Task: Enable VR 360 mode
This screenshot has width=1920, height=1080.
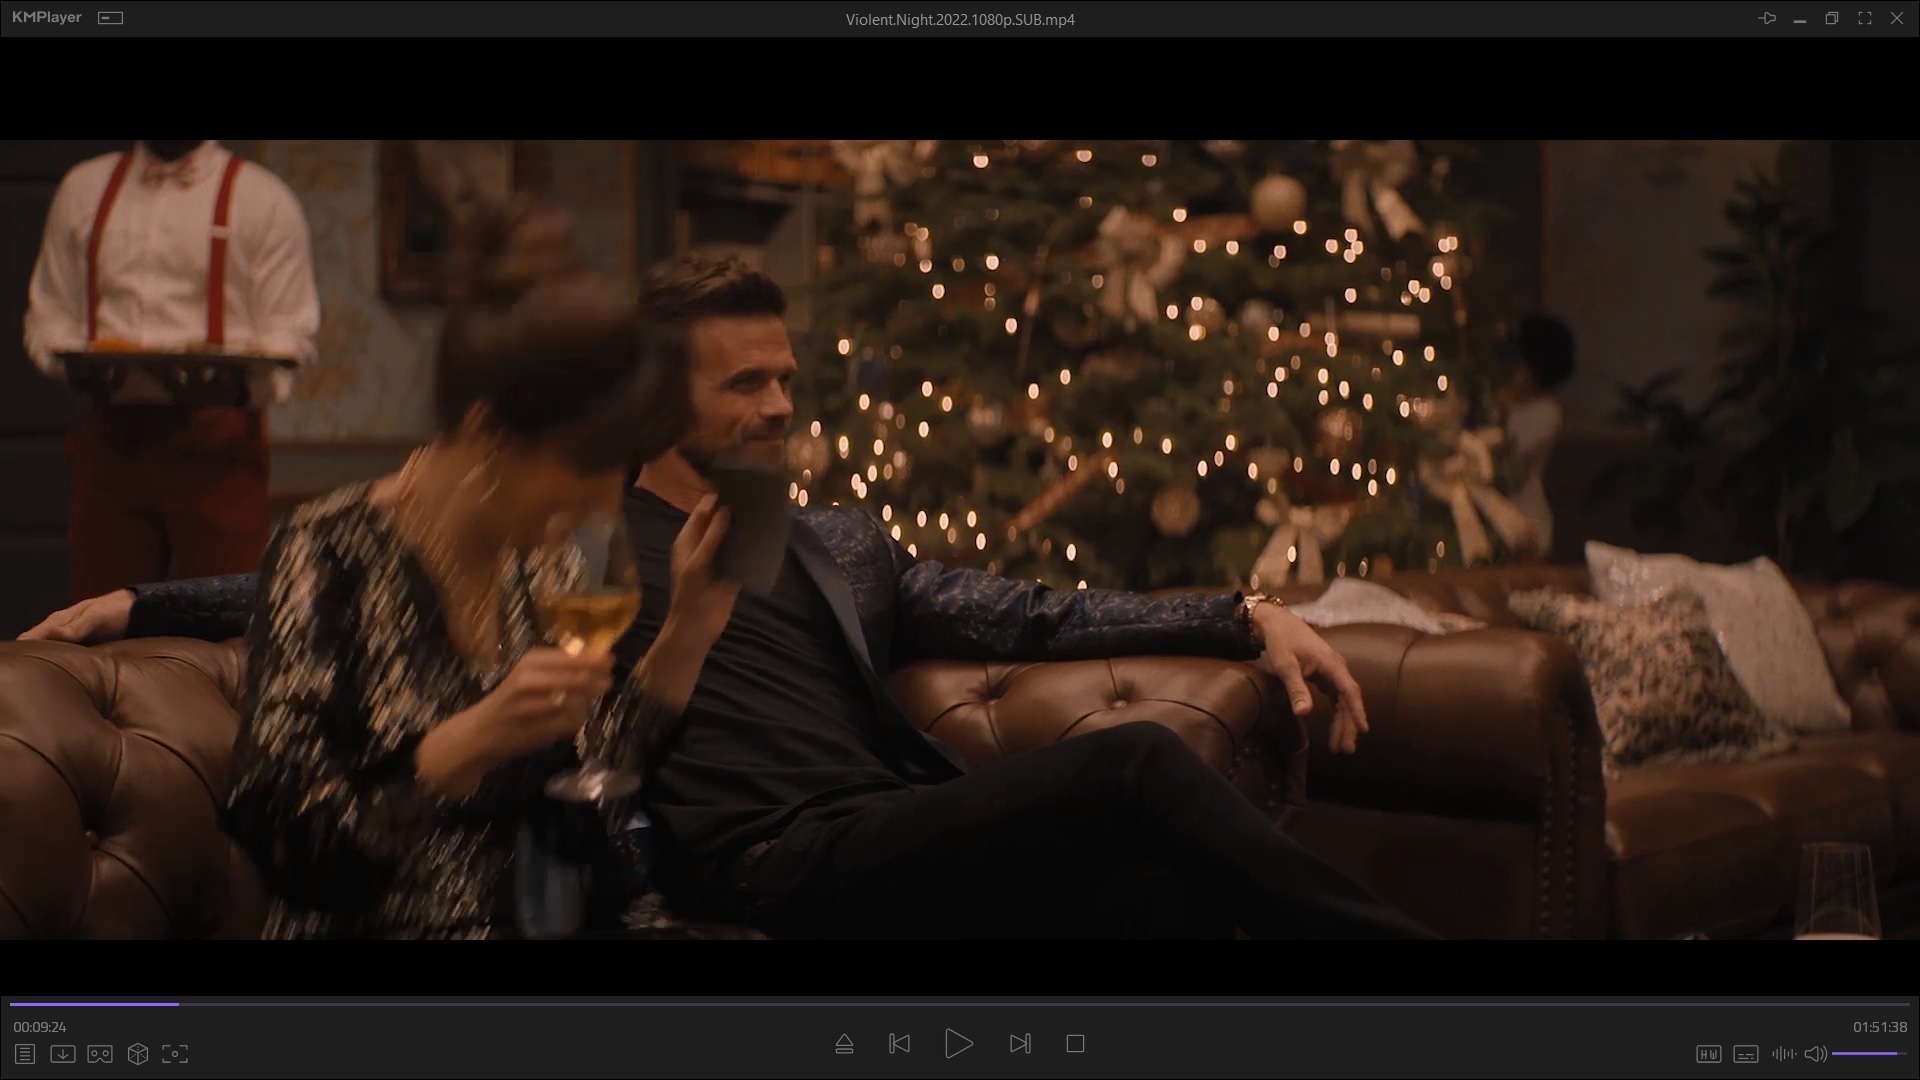Action: 100,1054
